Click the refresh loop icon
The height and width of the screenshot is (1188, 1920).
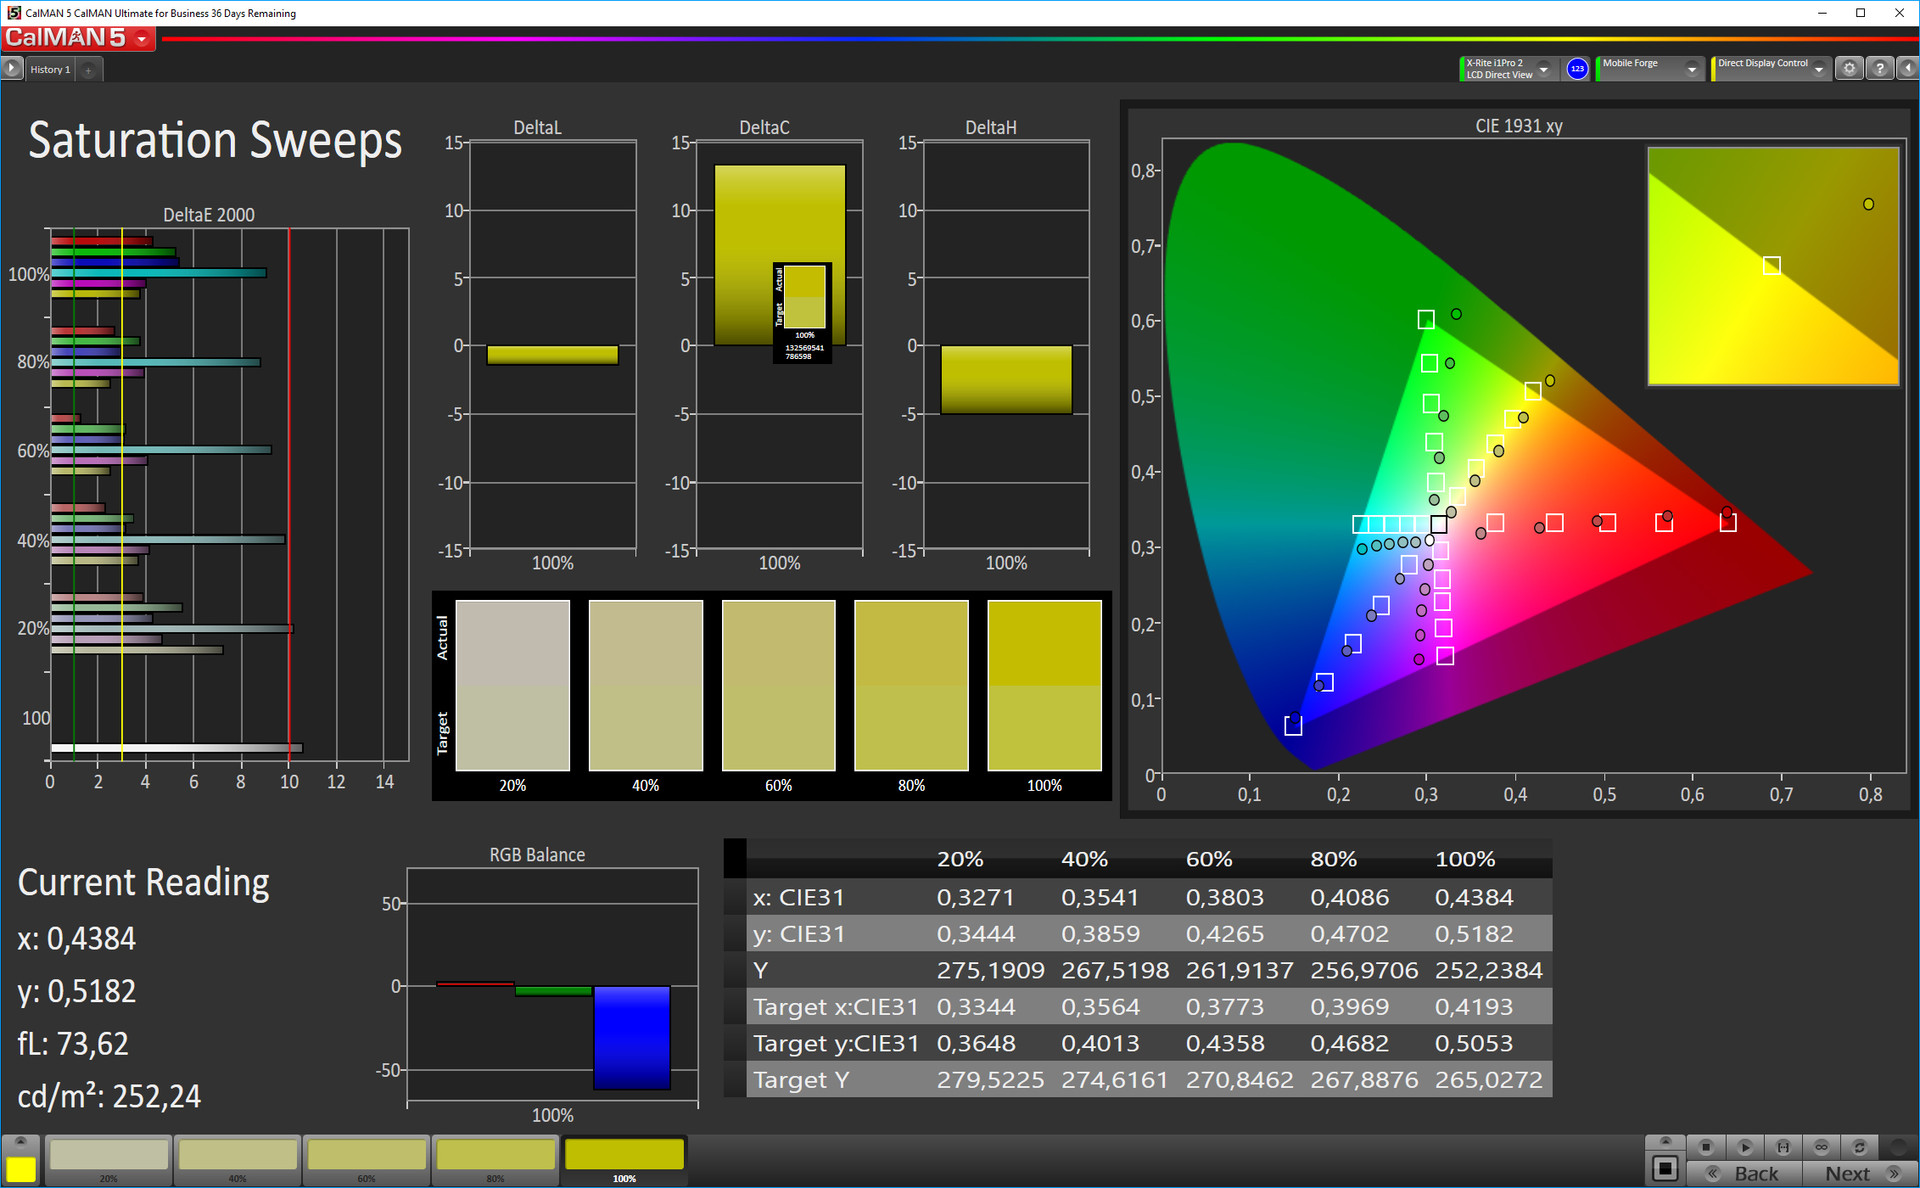click(x=1859, y=1147)
